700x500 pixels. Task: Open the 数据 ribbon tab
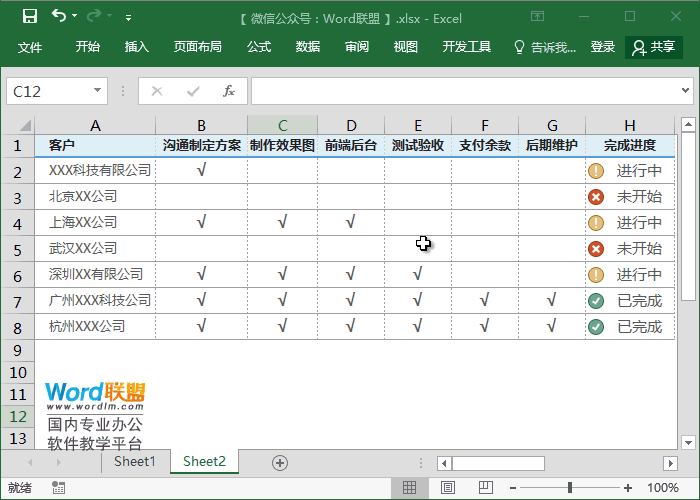[x=308, y=46]
